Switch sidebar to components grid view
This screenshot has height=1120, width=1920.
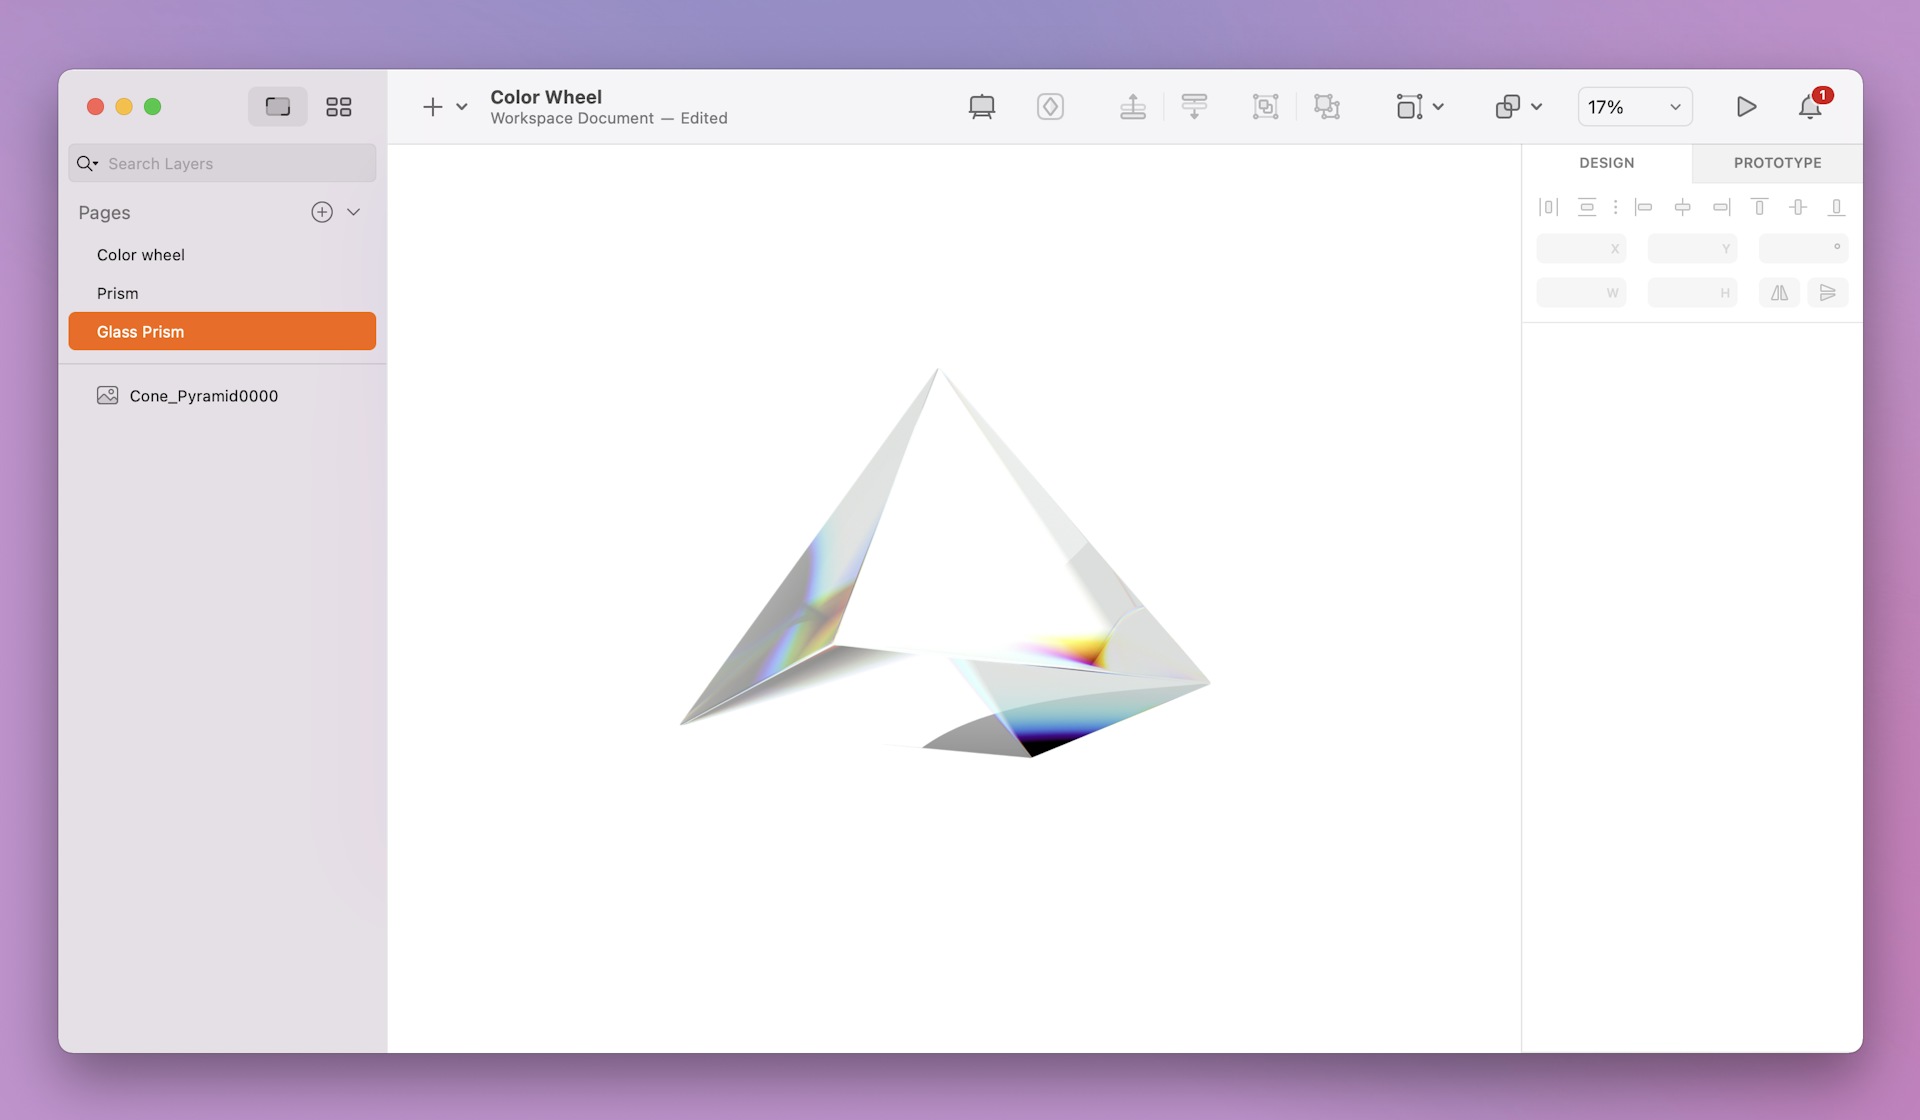(339, 106)
